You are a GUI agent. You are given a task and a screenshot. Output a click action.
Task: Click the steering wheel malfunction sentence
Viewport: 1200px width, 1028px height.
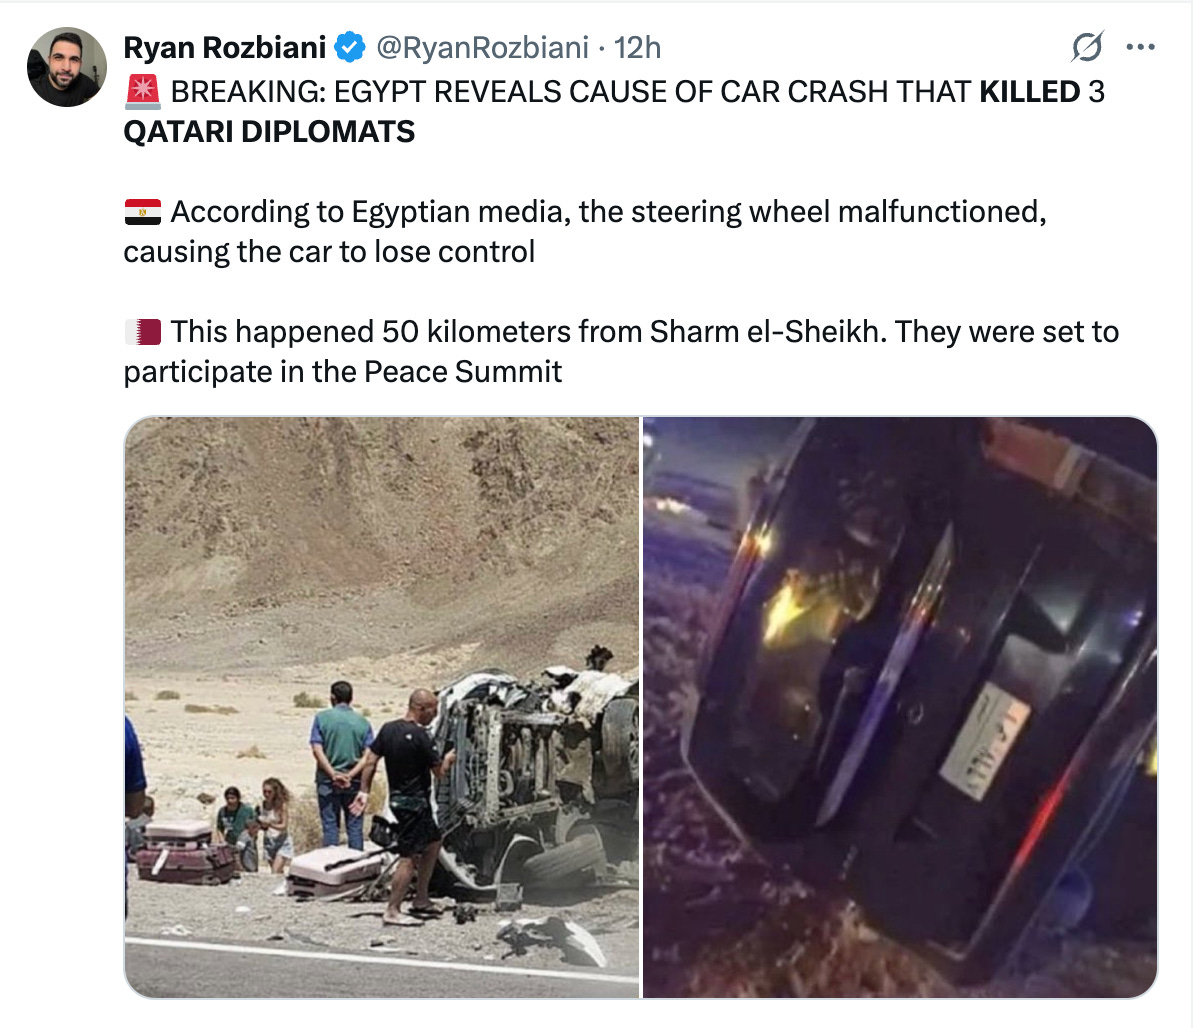tap(585, 232)
